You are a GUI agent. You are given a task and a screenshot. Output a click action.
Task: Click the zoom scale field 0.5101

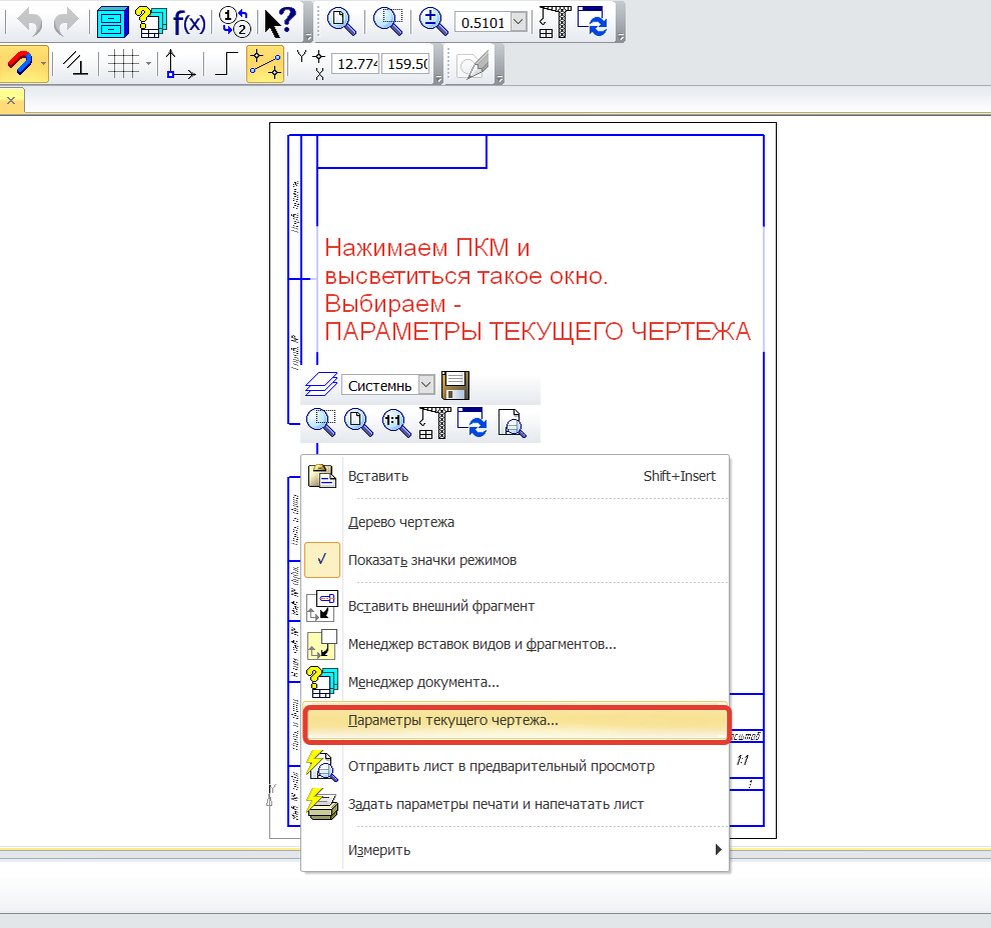coord(482,23)
